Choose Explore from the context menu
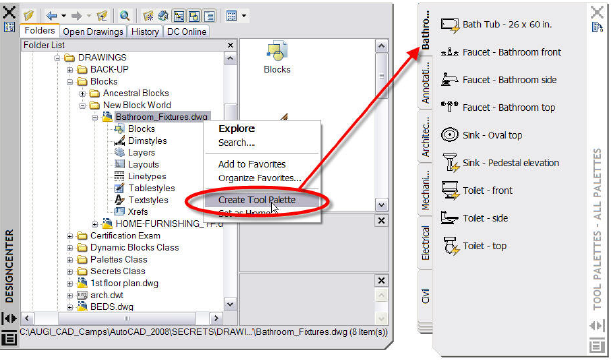The image size is (612, 360). [x=237, y=128]
